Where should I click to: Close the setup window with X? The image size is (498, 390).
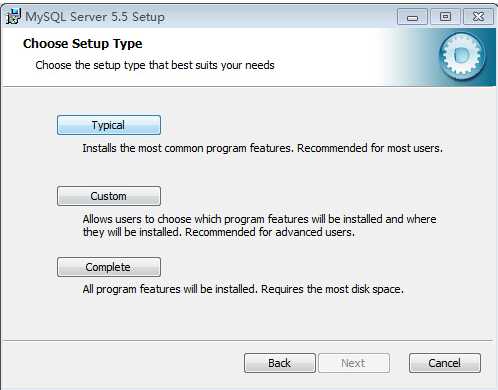tap(478, 17)
